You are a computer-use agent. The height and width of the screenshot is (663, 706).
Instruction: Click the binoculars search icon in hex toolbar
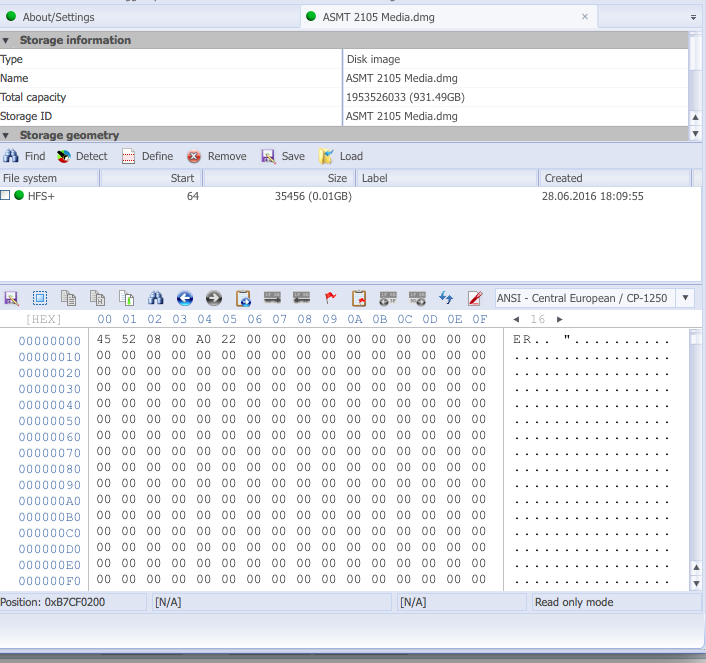pos(155,298)
